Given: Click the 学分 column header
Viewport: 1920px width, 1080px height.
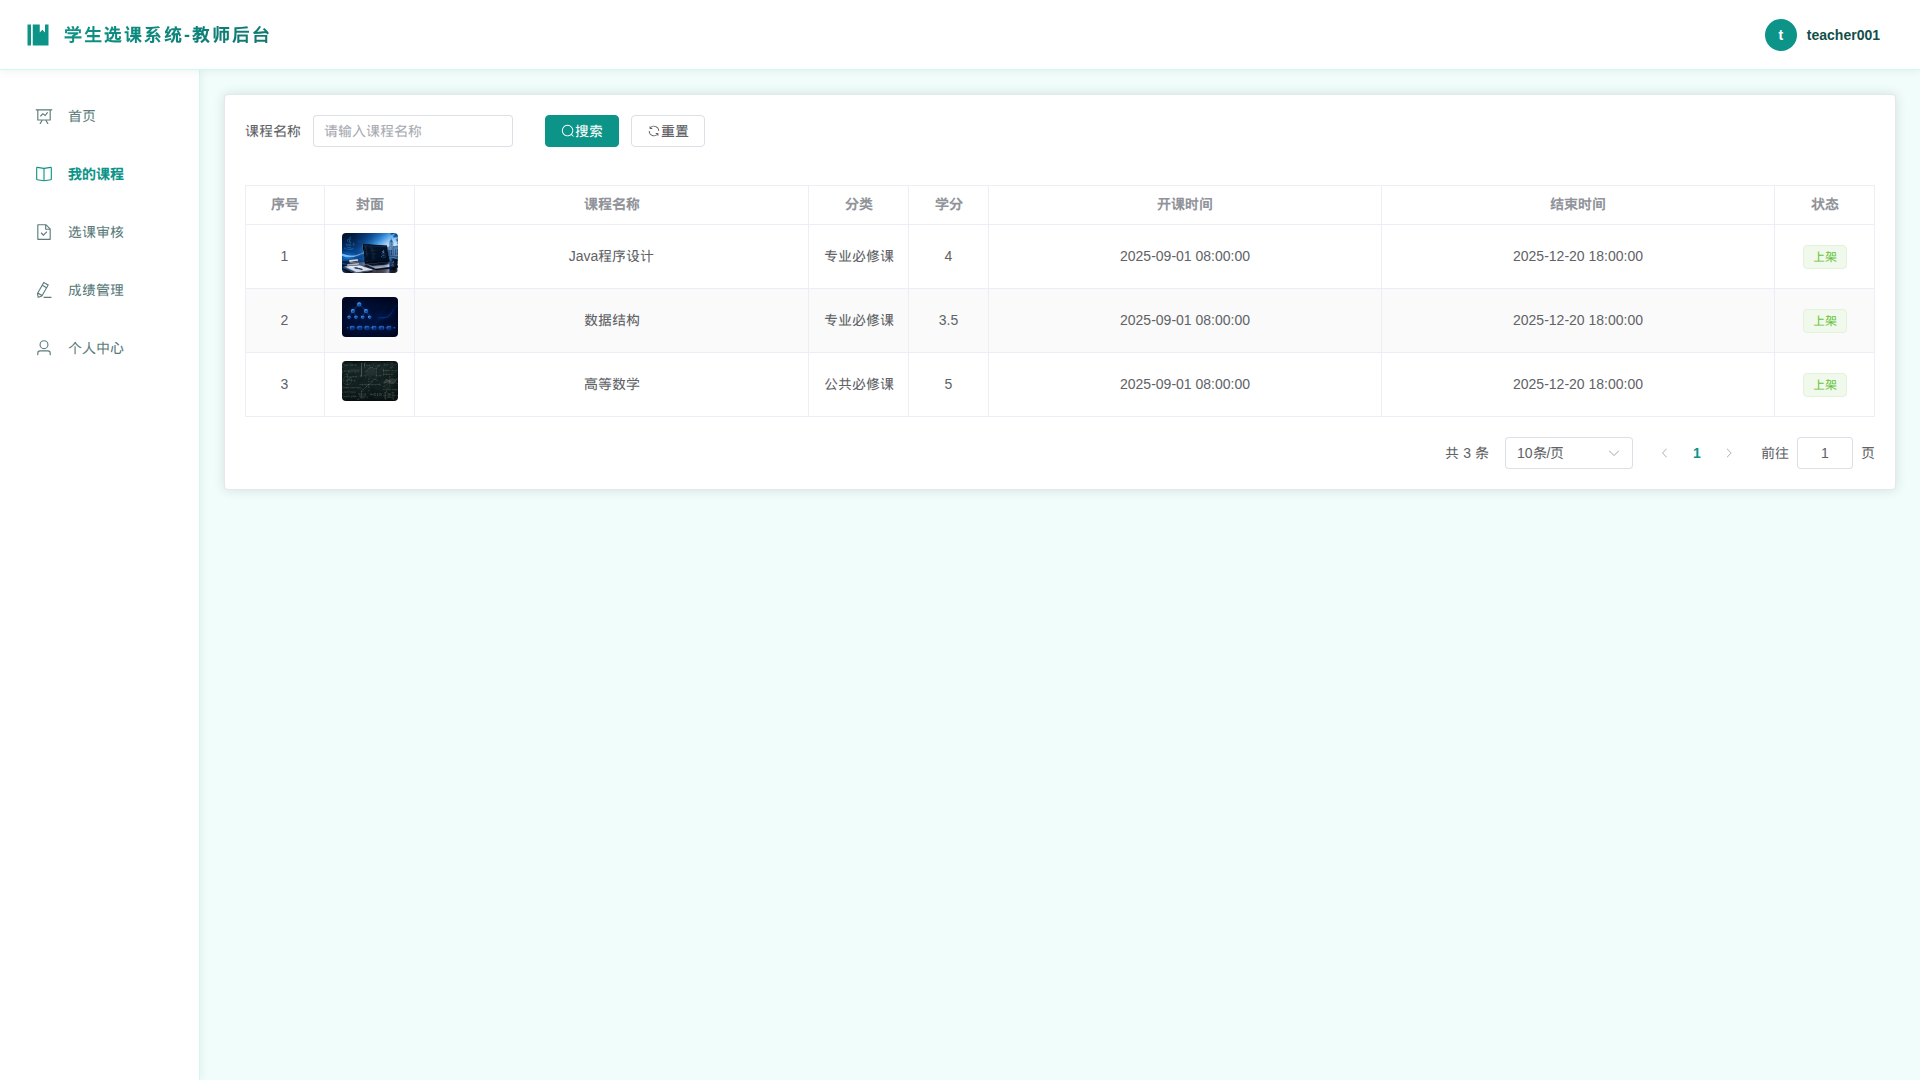Looking at the screenshot, I should [x=949, y=204].
